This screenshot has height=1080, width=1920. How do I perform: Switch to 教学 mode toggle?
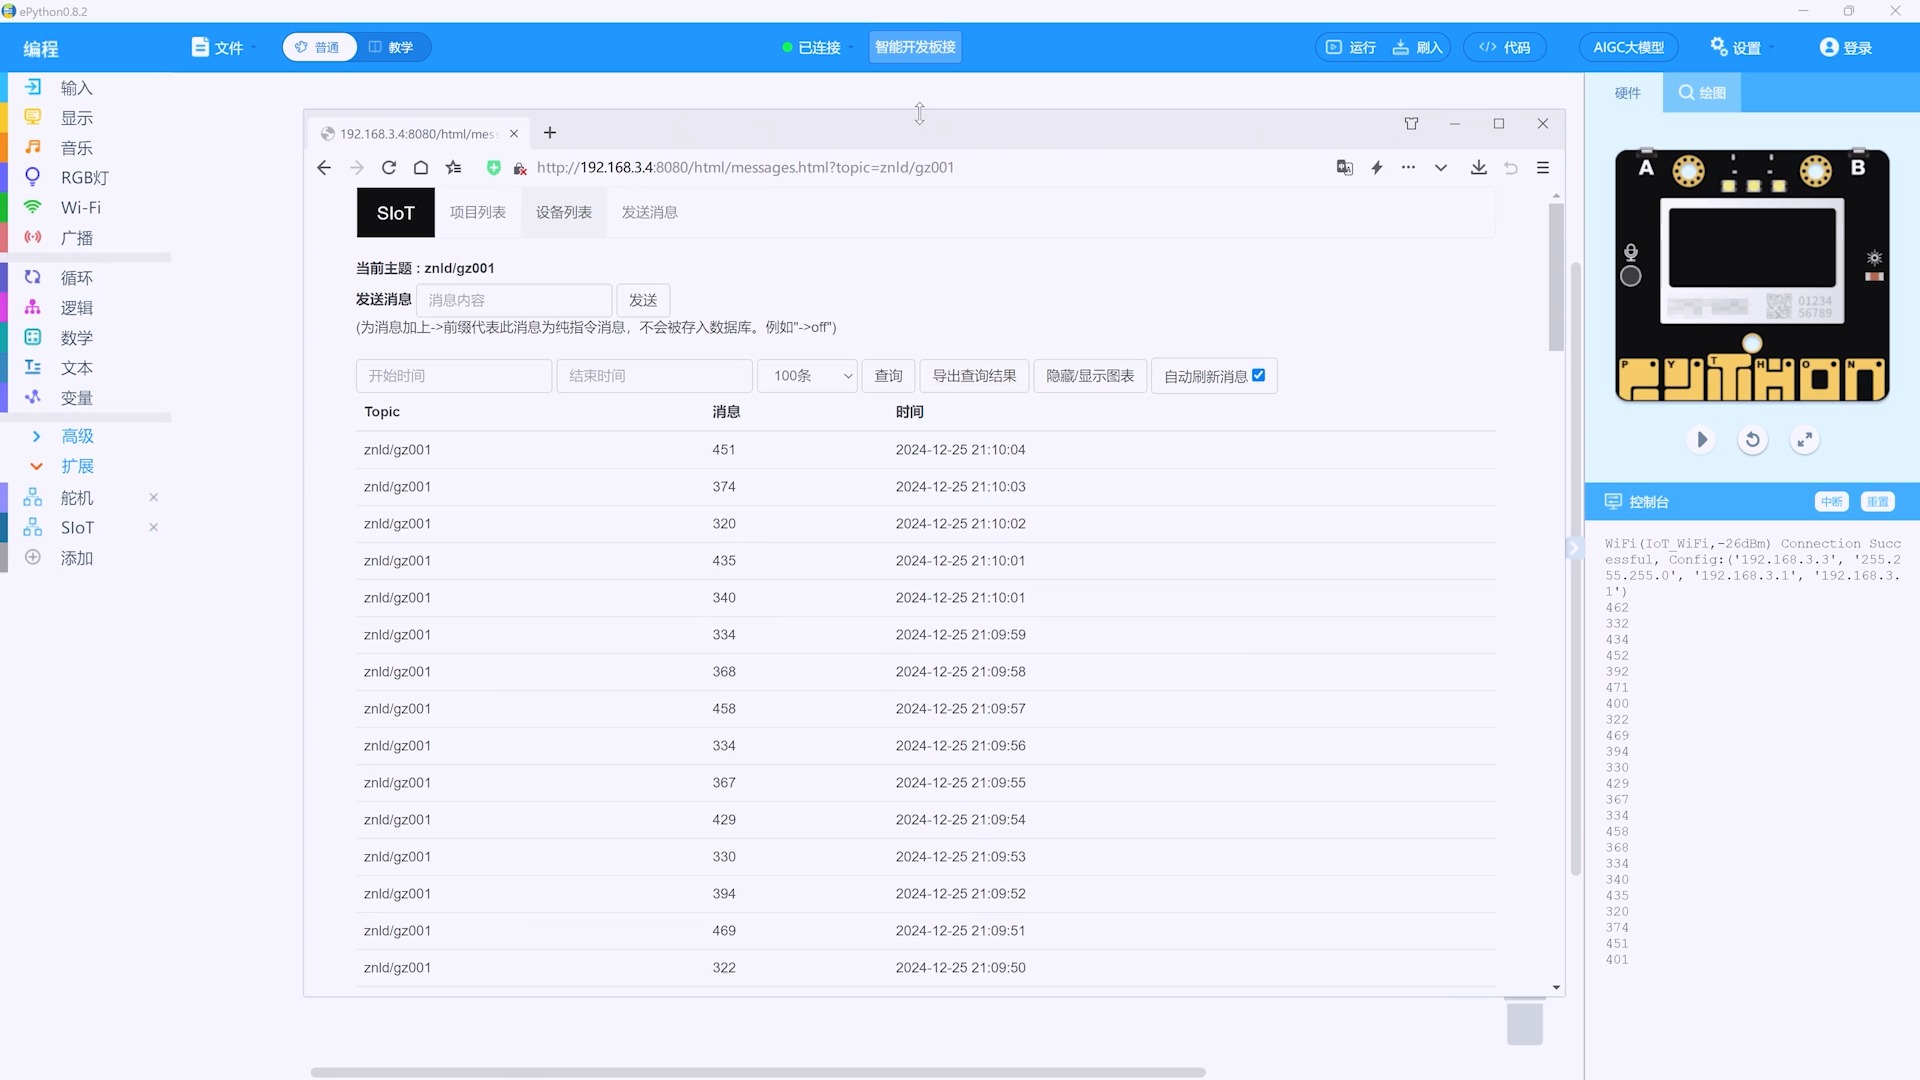click(392, 47)
